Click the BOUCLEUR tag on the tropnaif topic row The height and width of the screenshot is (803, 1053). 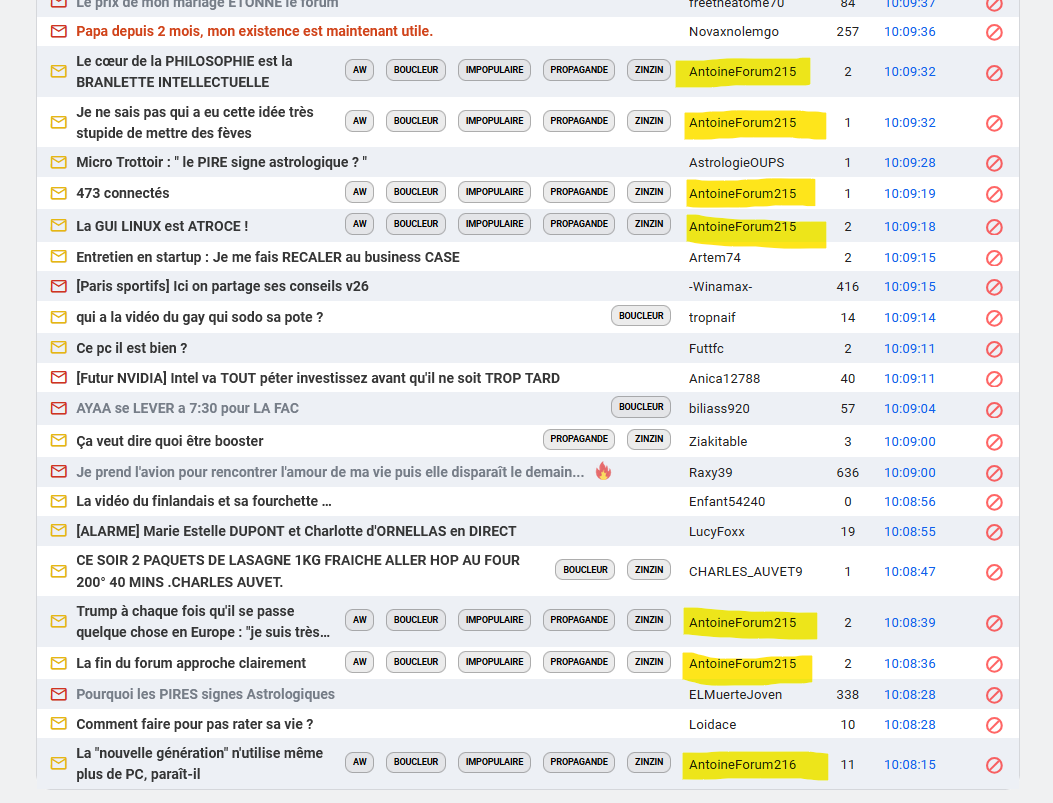(641, 316)
